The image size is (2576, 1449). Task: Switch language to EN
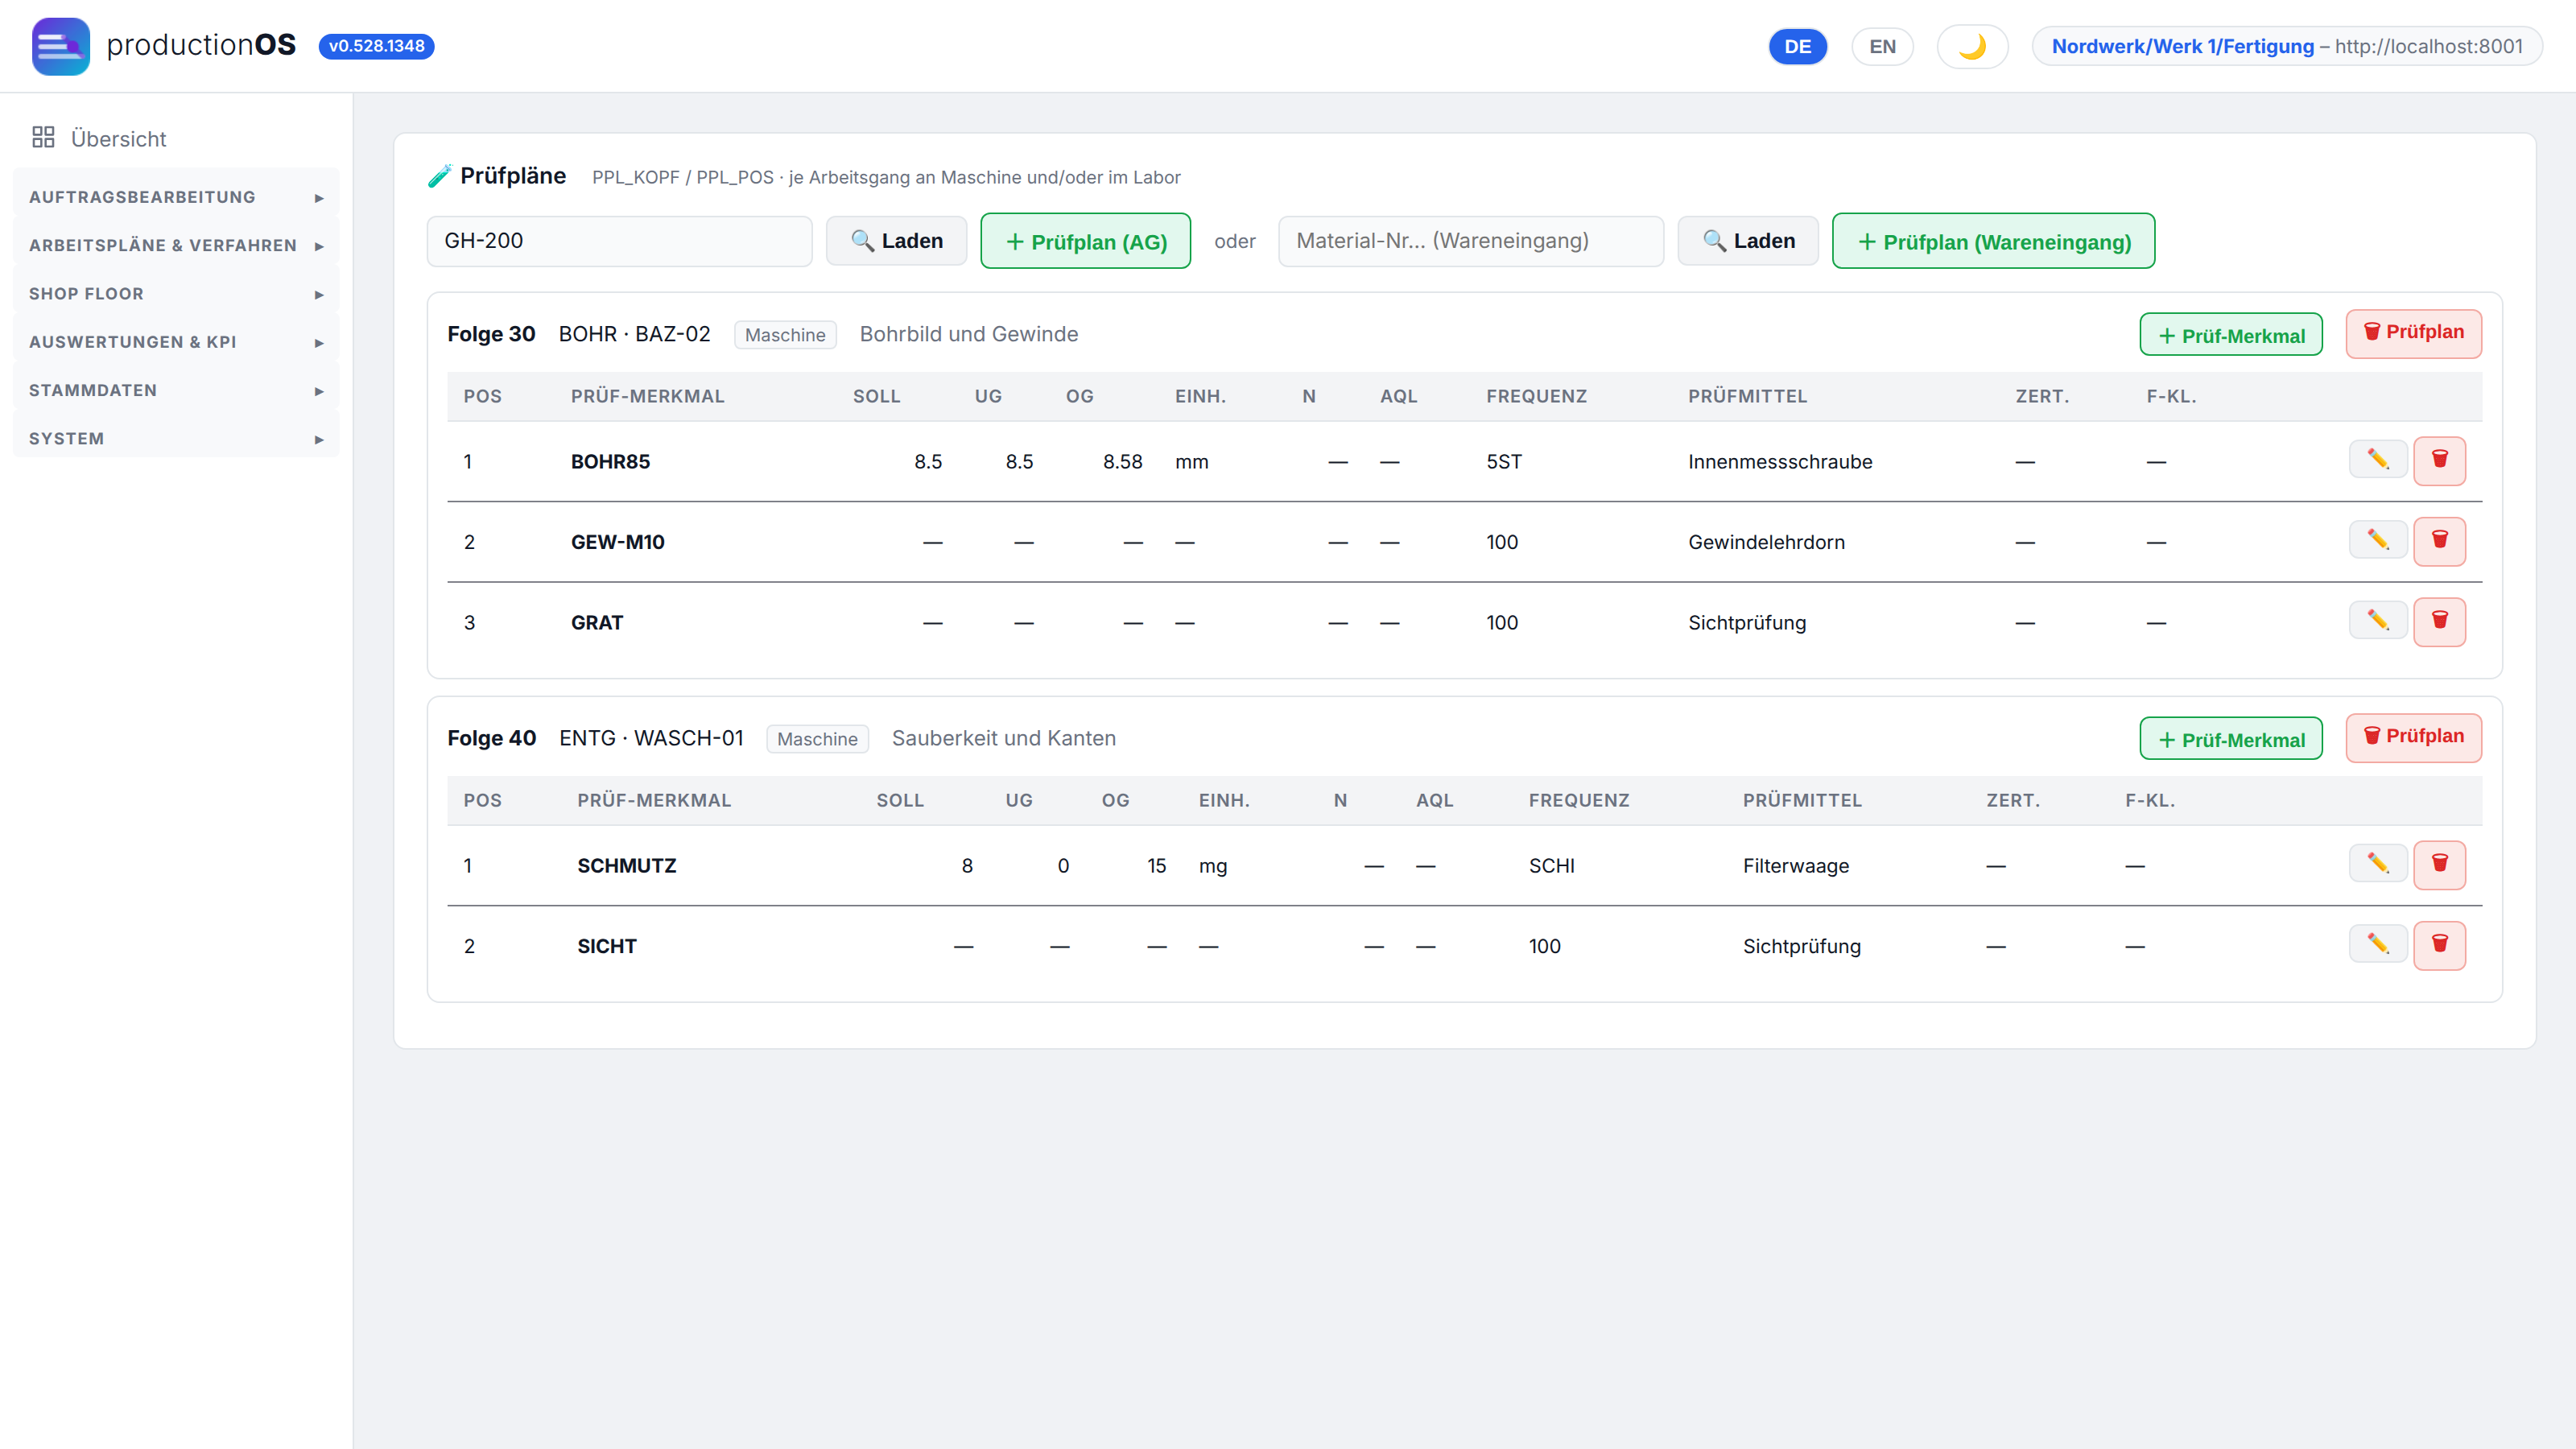[x=1882, y=46]
